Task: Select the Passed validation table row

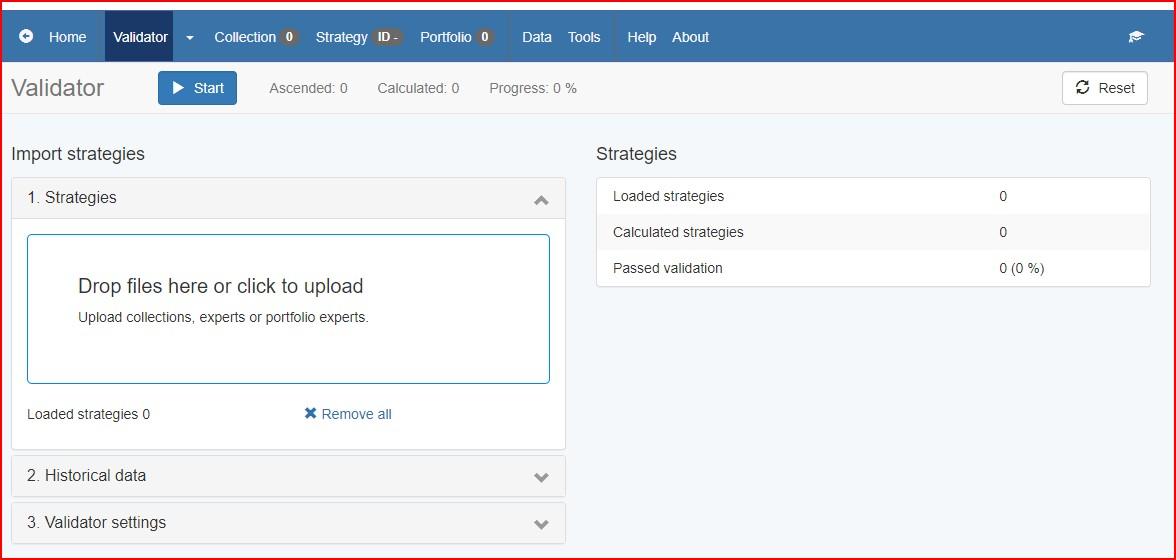Action: [873, 268]
